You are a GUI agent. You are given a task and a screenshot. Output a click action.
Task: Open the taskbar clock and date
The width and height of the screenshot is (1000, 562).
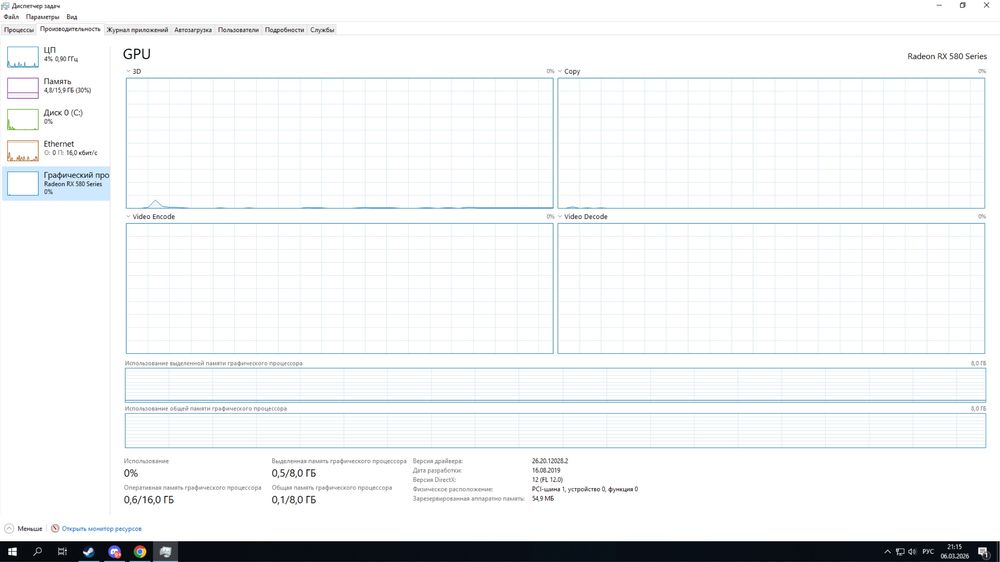tap(954, 552)
